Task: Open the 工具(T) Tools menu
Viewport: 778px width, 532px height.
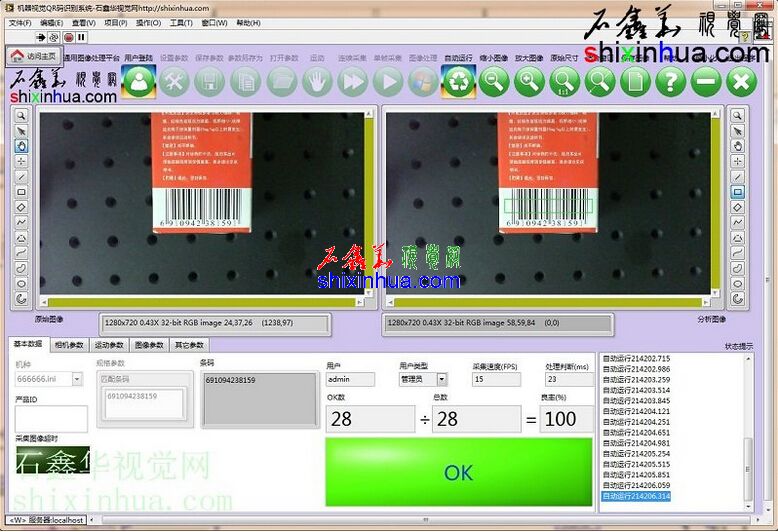Action: (181, 23)
